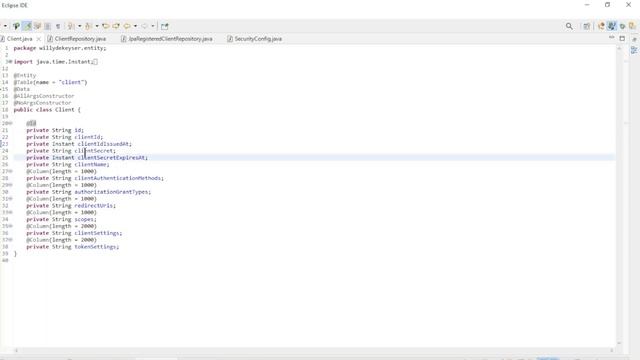Collapse the fold marker at line 27
Image resolution: width=640 pixels, height=360 pixels.
[10, 171]
